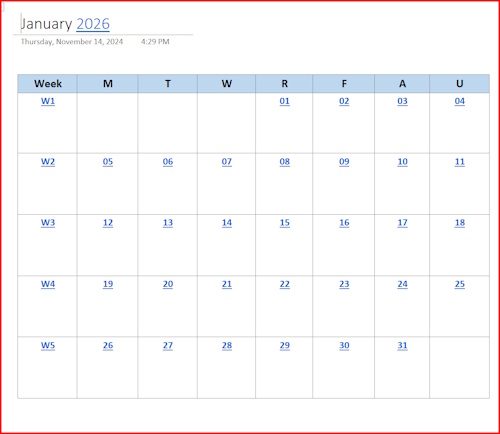
Task: Click the day 16 link
Action: (x=344, y=223)
